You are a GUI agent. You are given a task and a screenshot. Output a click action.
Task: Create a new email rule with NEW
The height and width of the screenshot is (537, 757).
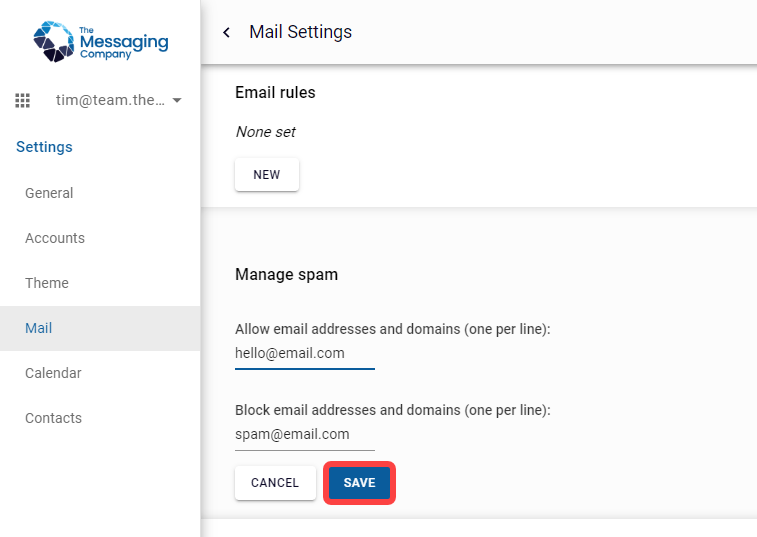coord(267,174)
